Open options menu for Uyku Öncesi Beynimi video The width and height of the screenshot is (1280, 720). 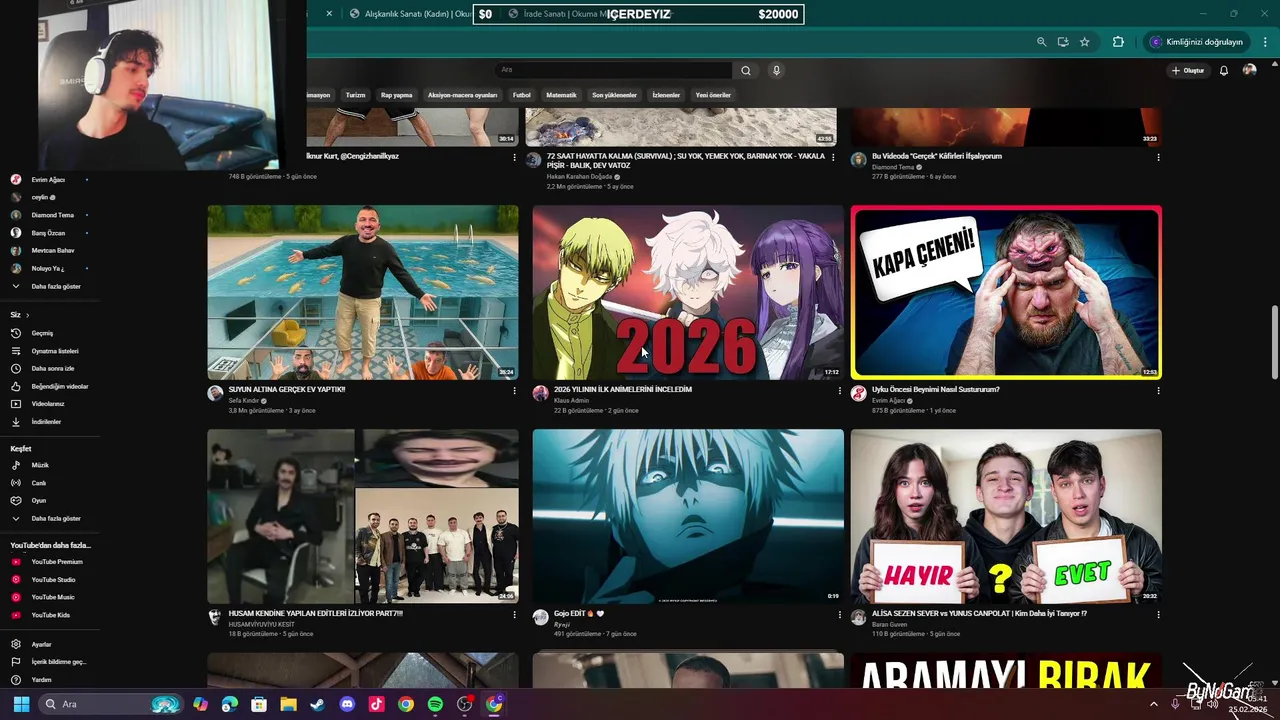tap(1158, 391)
